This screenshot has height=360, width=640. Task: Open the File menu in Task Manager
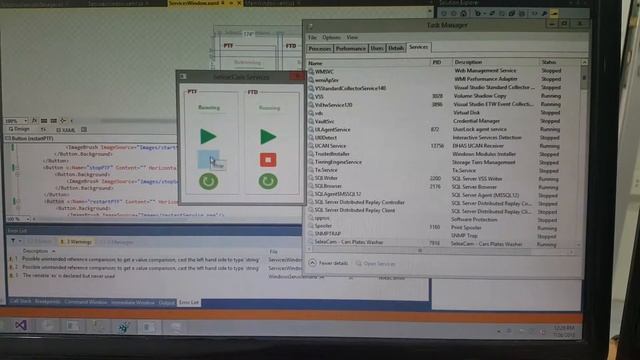coord(312,37)
